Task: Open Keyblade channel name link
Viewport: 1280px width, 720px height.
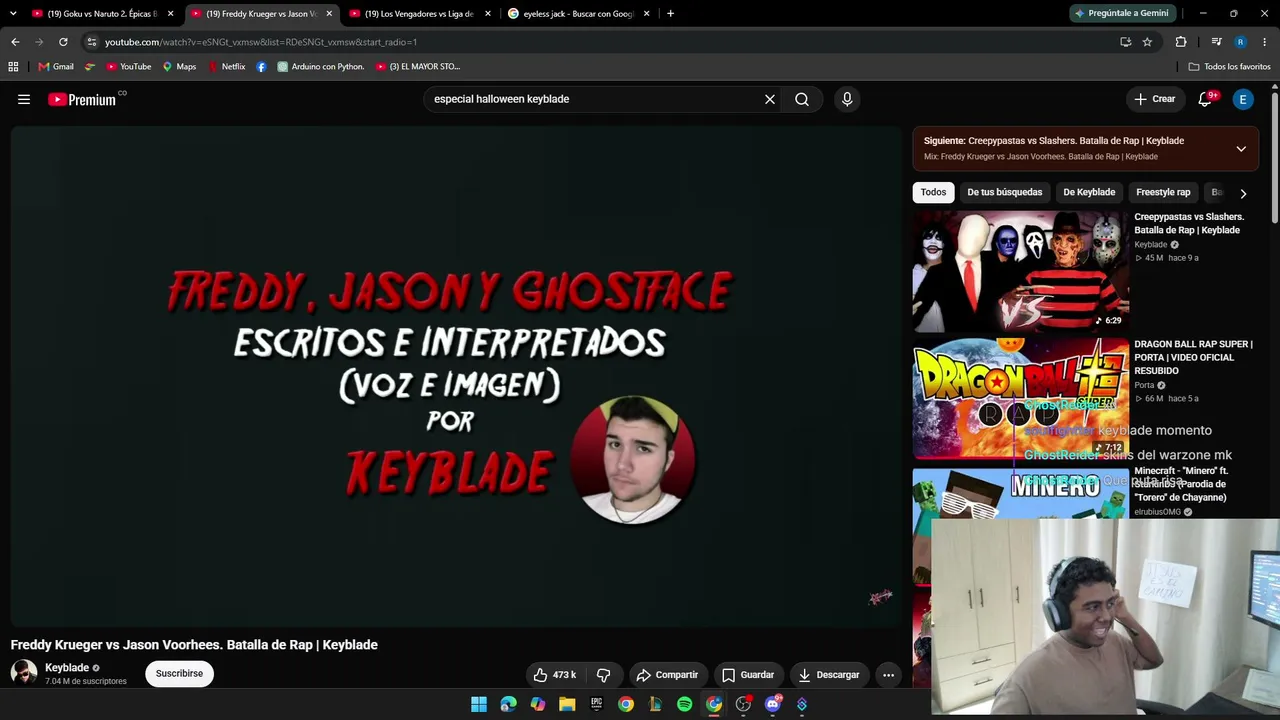Action: coord(67,668)
